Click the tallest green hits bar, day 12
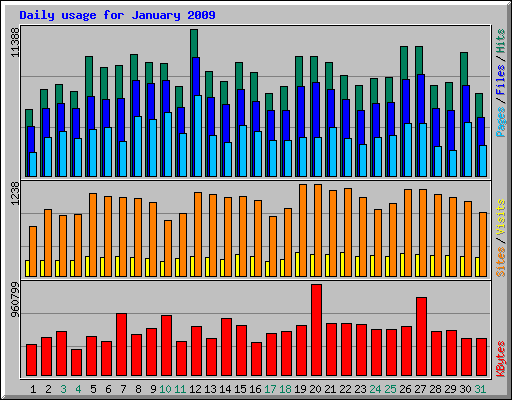 pos(194,43)
